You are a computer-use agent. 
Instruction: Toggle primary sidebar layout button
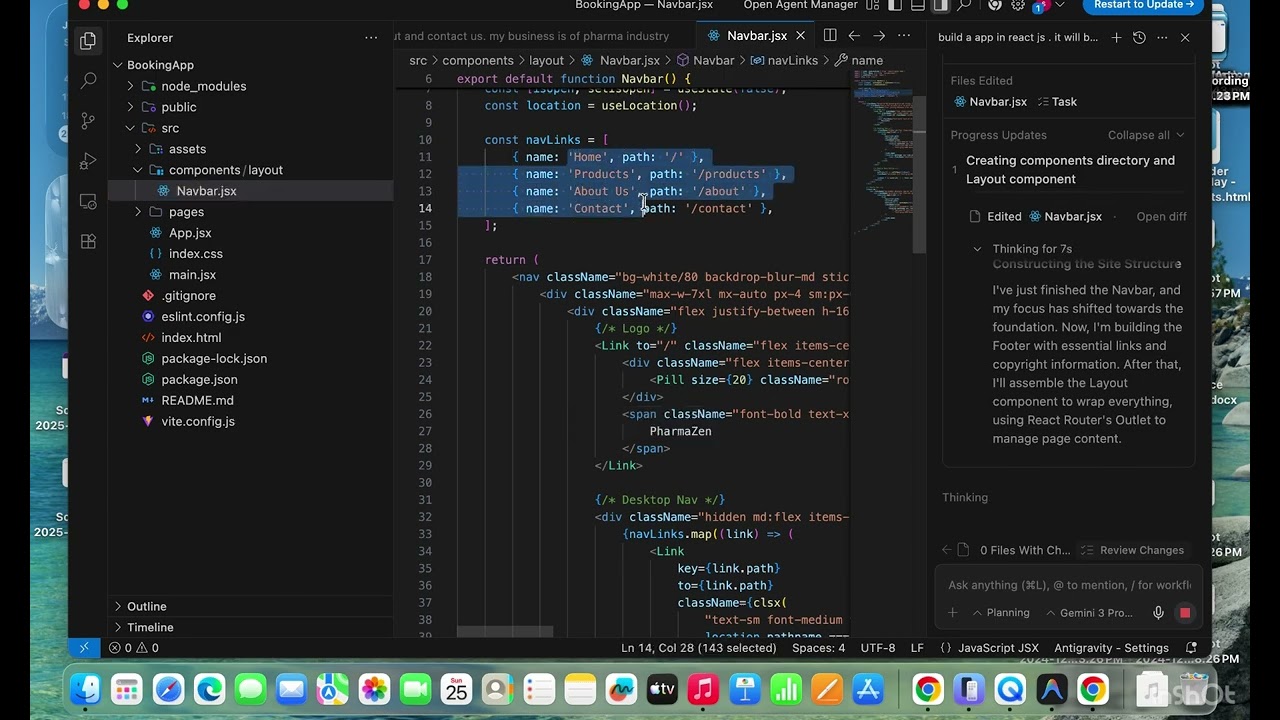click(x=895, y=5)
